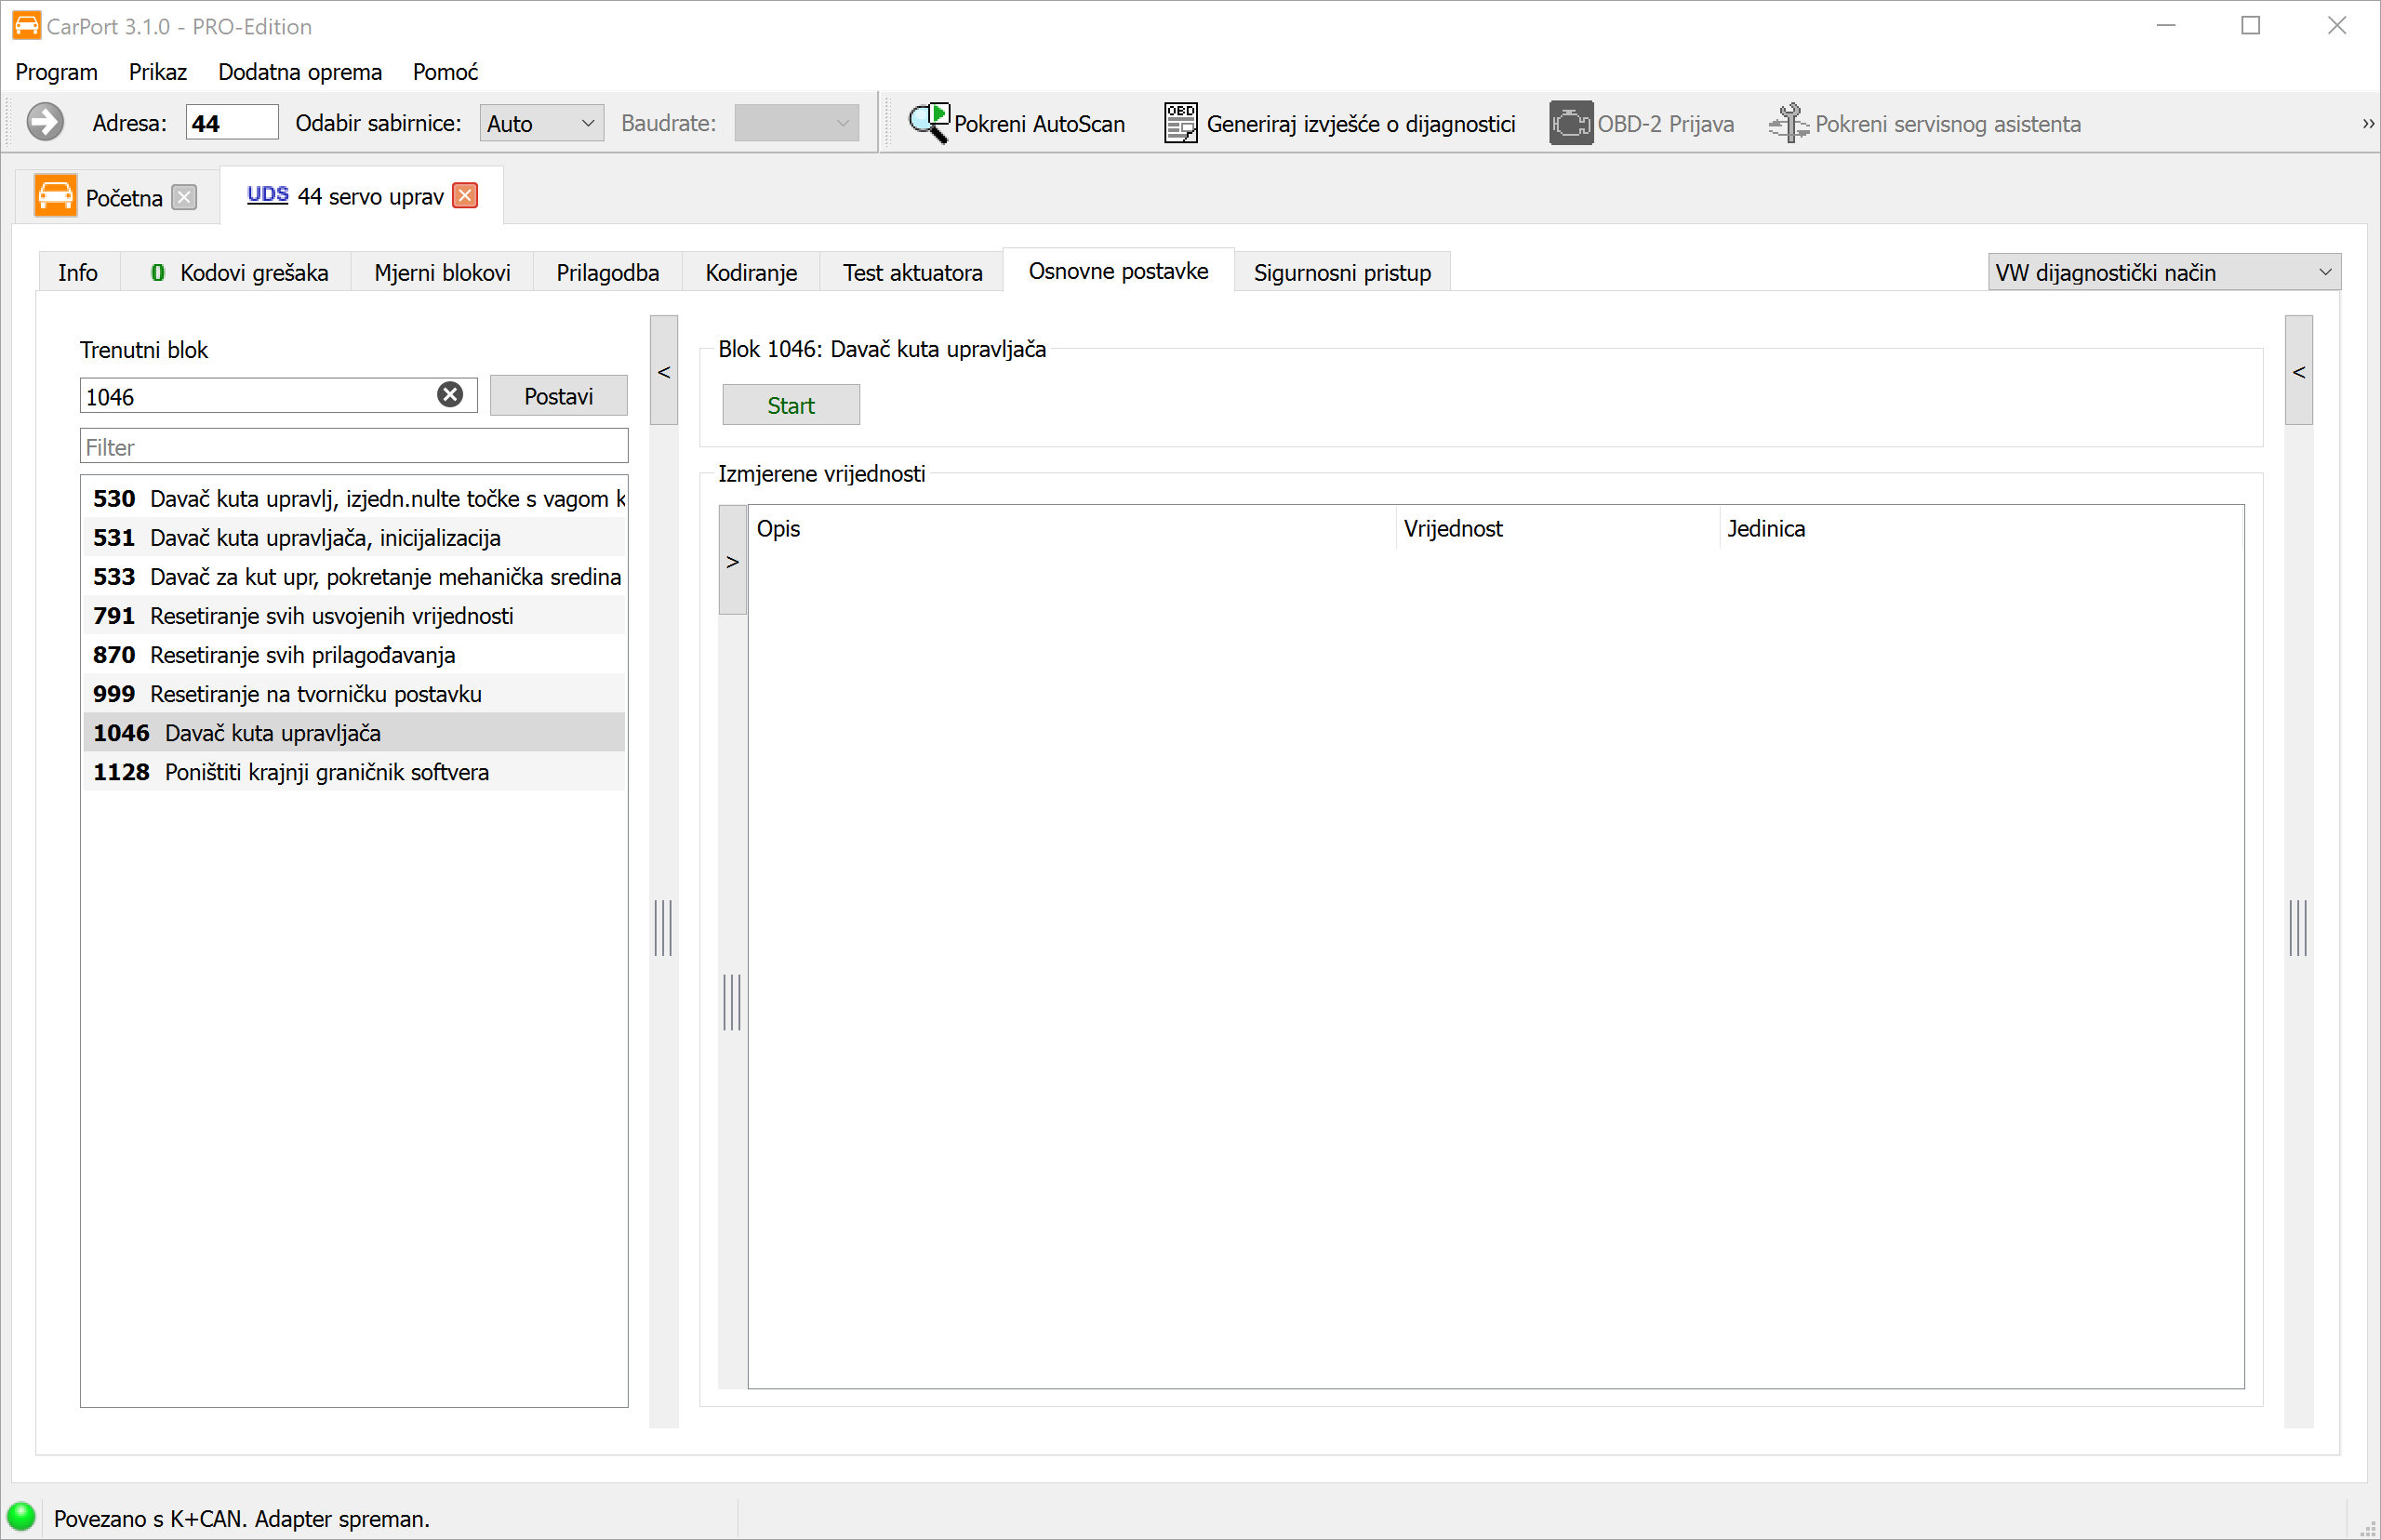
Task: Clear the Trenutni blok field
Action: 450,395
